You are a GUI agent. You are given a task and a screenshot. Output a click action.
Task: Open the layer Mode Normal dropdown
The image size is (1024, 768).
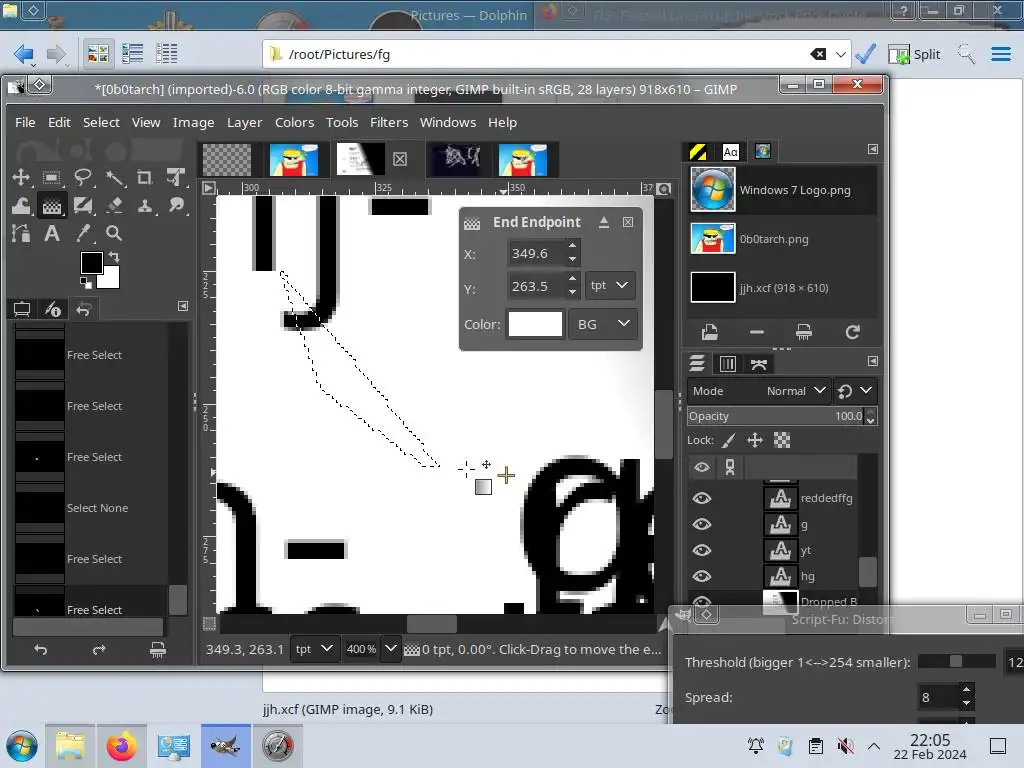pos(760,391)
